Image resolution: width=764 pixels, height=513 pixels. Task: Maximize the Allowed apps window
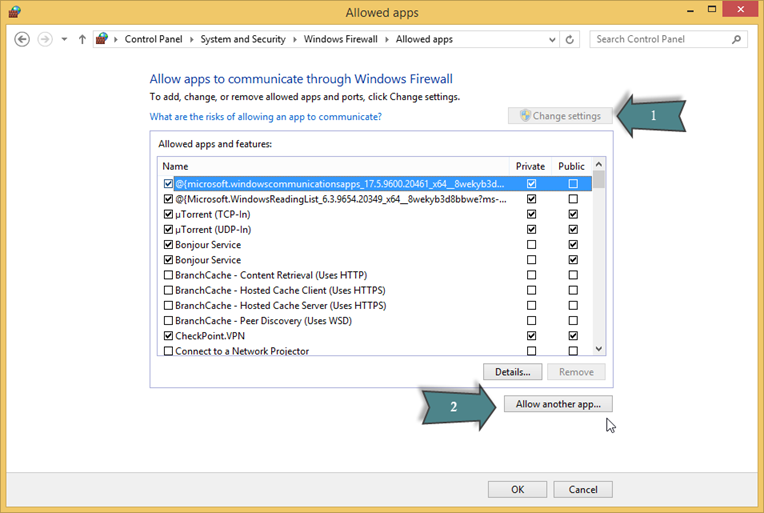[712, 9]
